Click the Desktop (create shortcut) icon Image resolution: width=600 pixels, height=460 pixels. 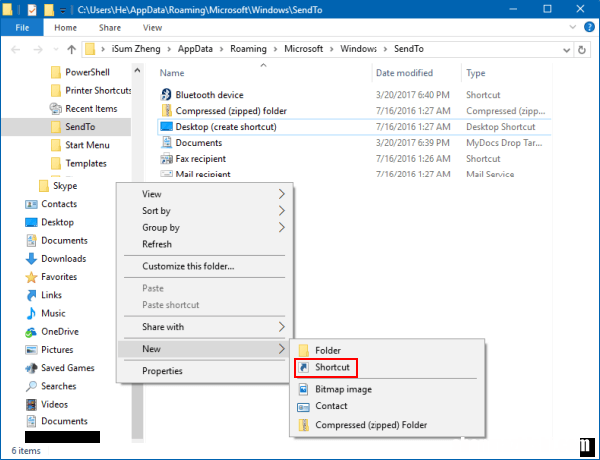[166, 127]
